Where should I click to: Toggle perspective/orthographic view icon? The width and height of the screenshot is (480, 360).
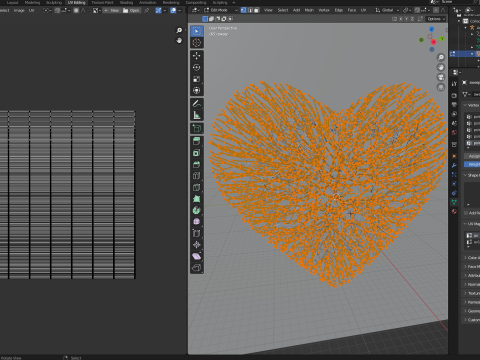pyautogui.click(x=441, y=87)
